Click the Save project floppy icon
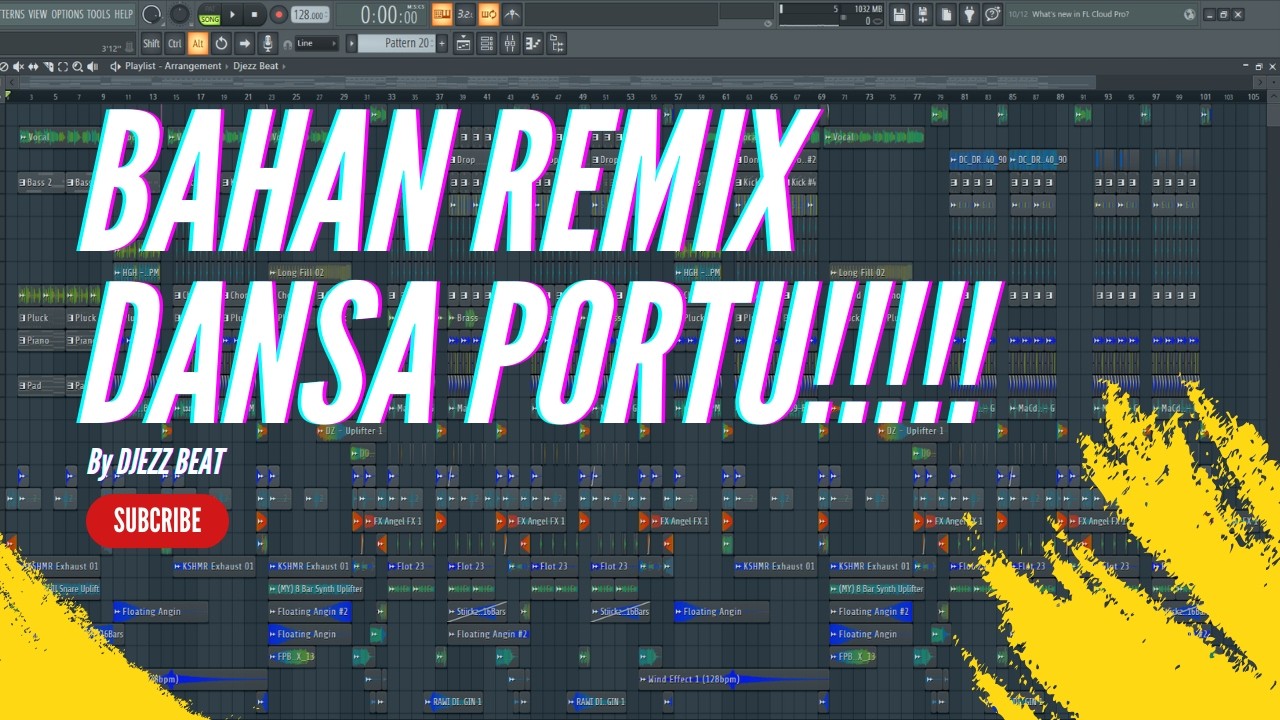This screenshot has width=1280, height=720. pos(900,14)
